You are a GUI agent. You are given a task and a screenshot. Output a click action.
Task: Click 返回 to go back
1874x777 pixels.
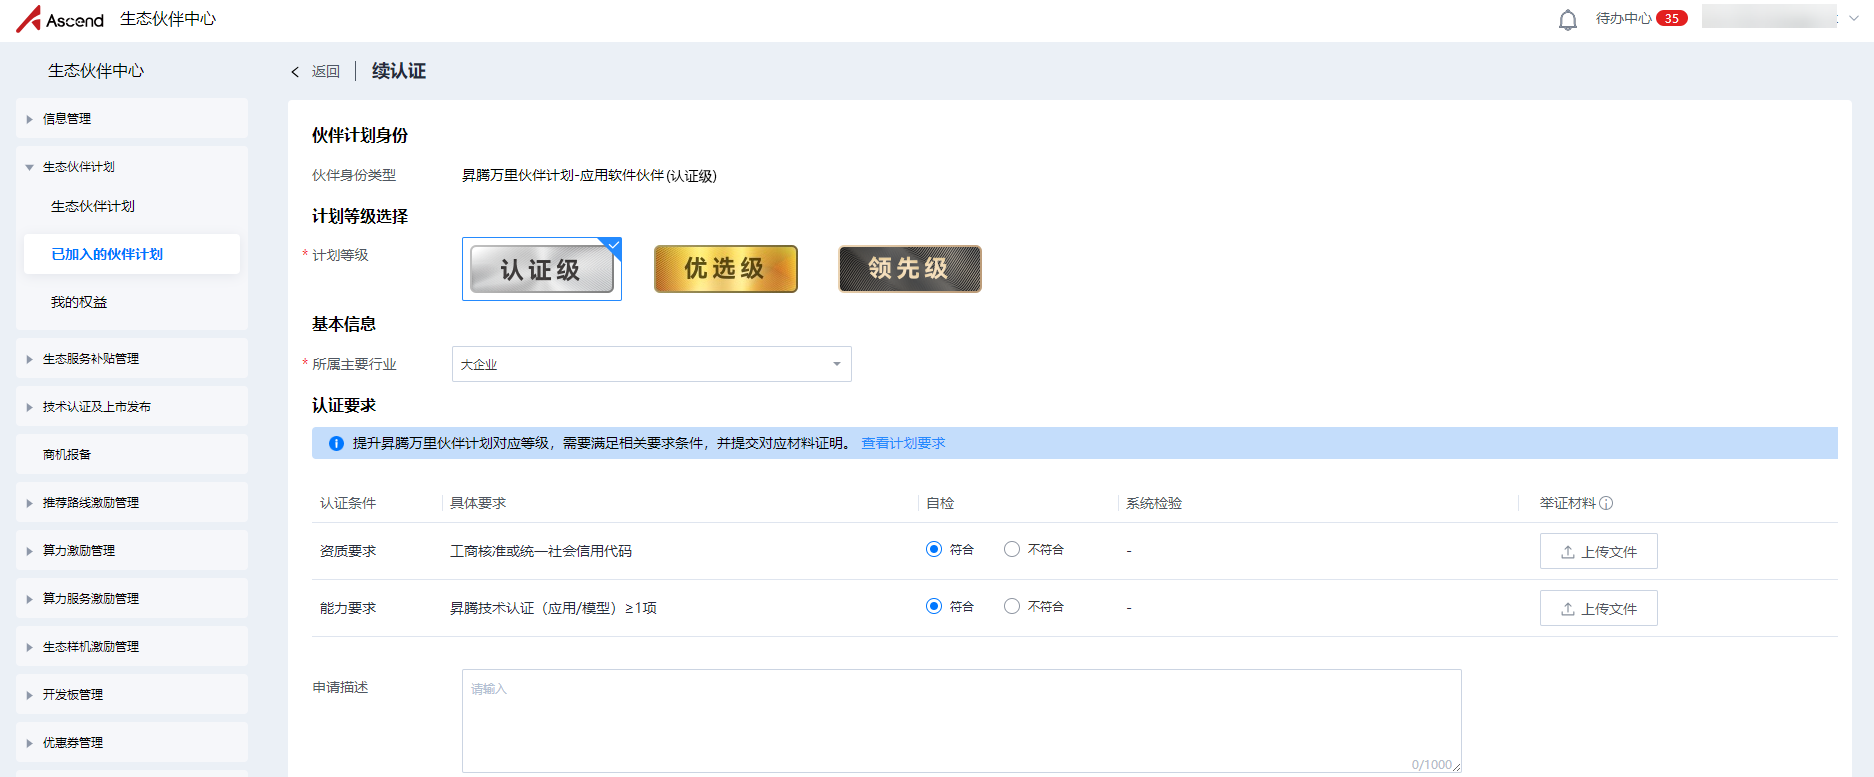tap(326, 72)
